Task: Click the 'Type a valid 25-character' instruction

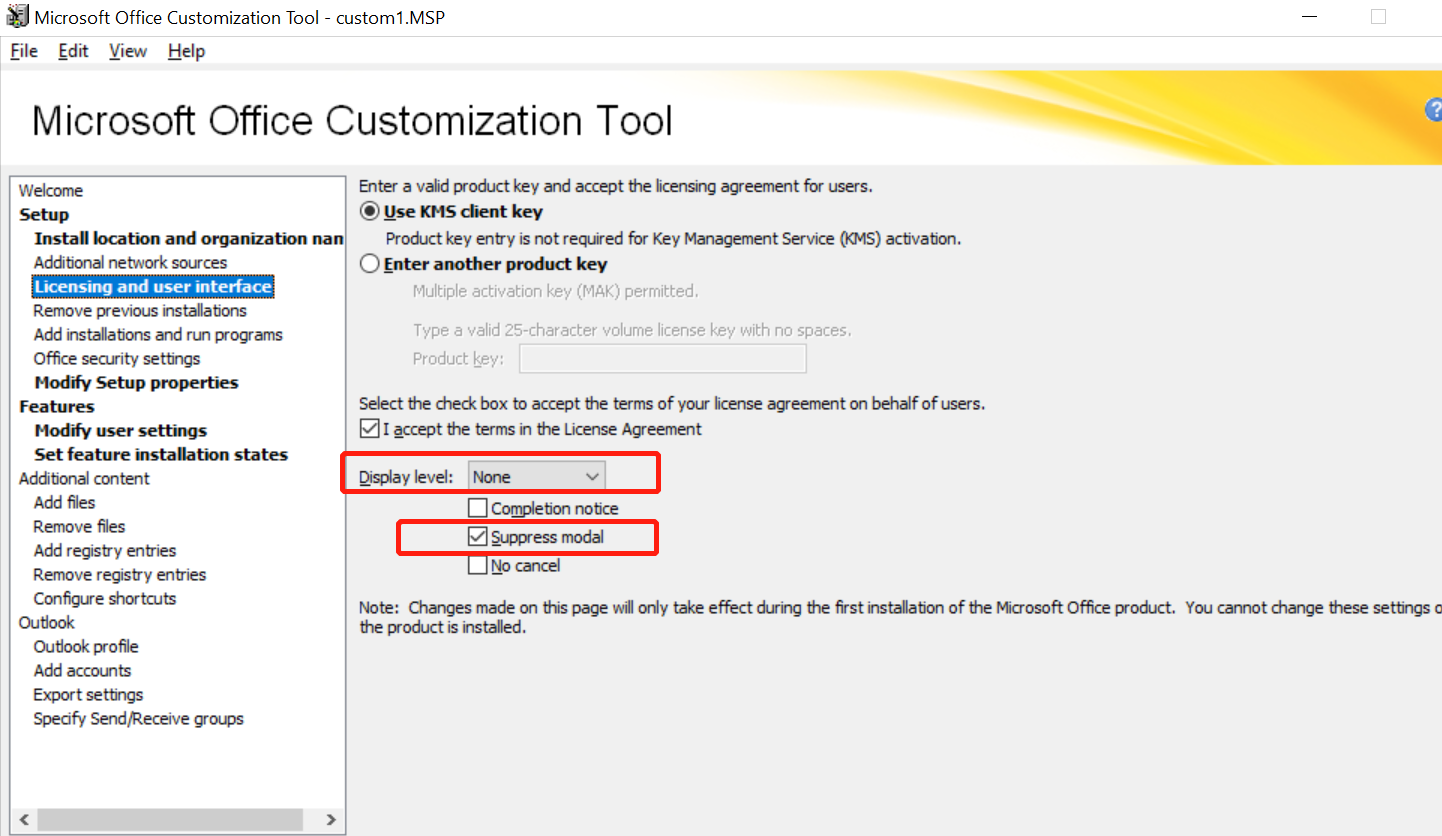Action: (x=632, y=330)
